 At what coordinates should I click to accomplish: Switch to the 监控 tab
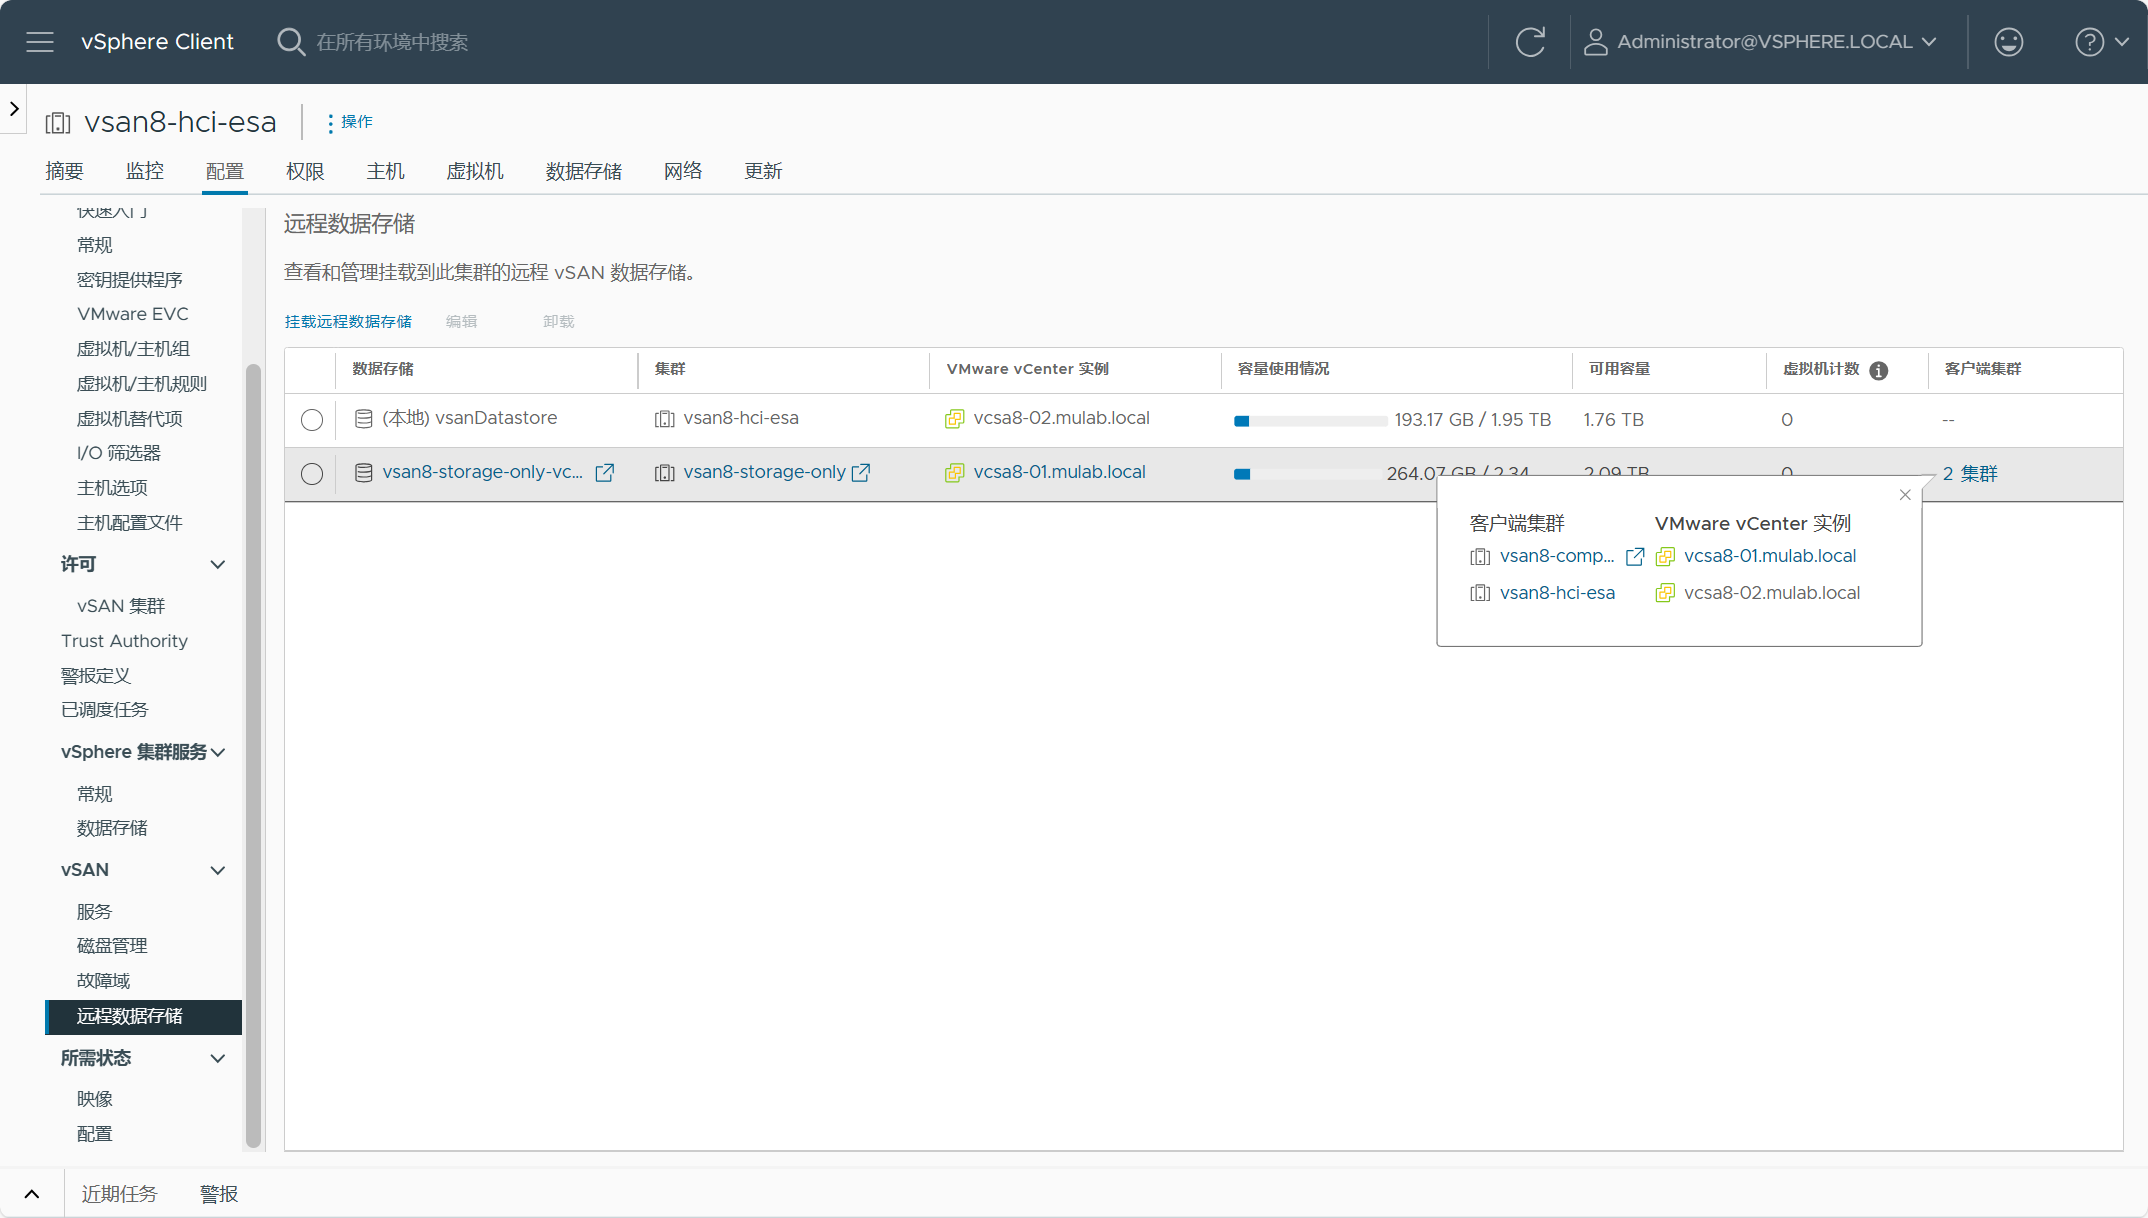pyautogui.click(x=144, y=171)
